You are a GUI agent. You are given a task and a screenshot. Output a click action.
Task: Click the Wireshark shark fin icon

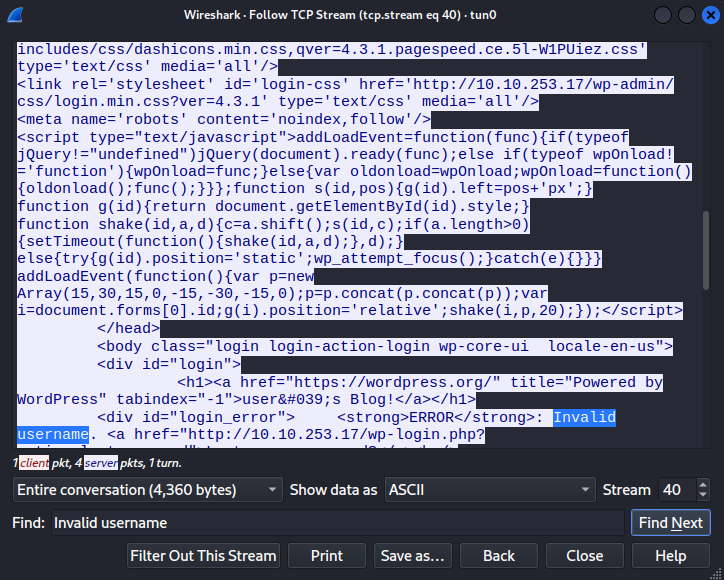pos(15,15)
